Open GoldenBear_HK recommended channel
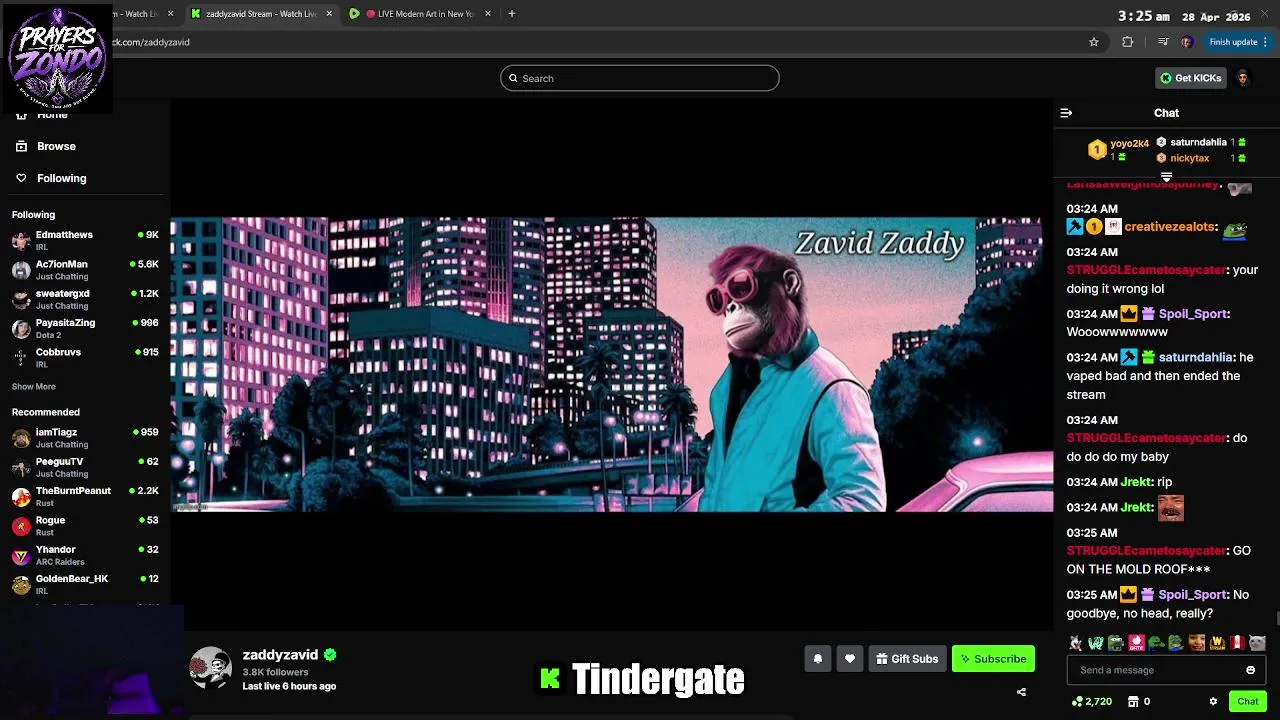The width and height of the screenshot is (1280, 720). [x=85, y=584]
